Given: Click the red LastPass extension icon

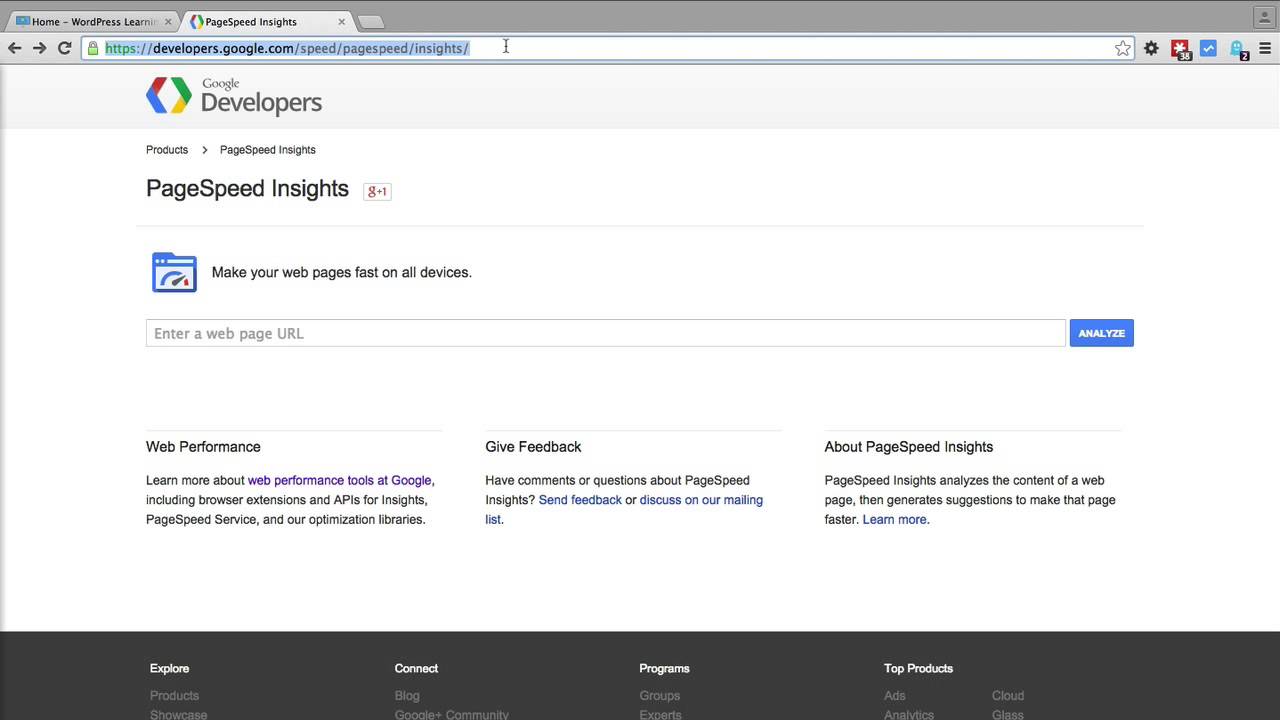Looking at the screenshot, I should pos(1180,48).
